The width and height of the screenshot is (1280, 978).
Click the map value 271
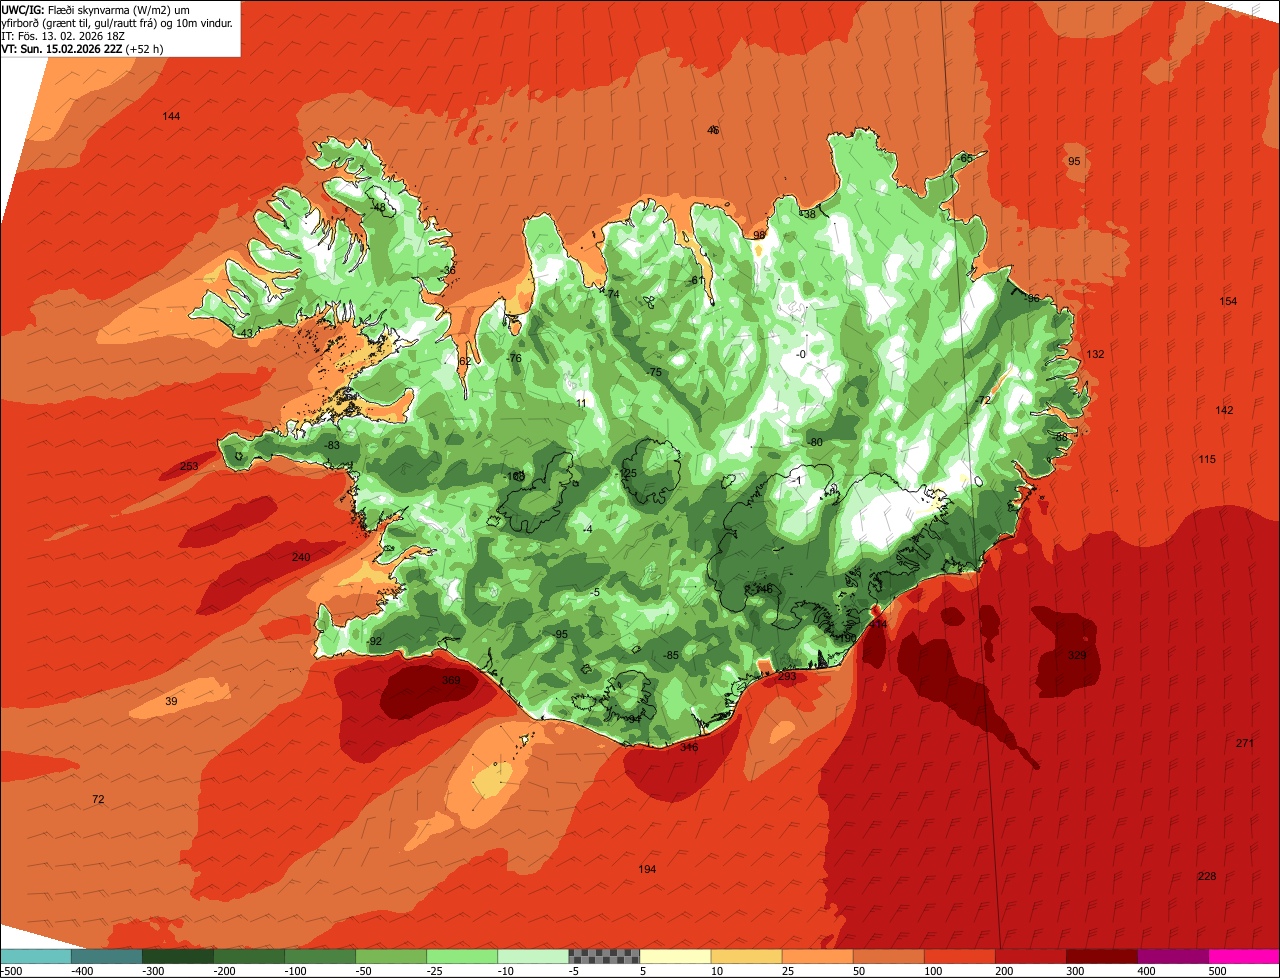point(1244,744)
